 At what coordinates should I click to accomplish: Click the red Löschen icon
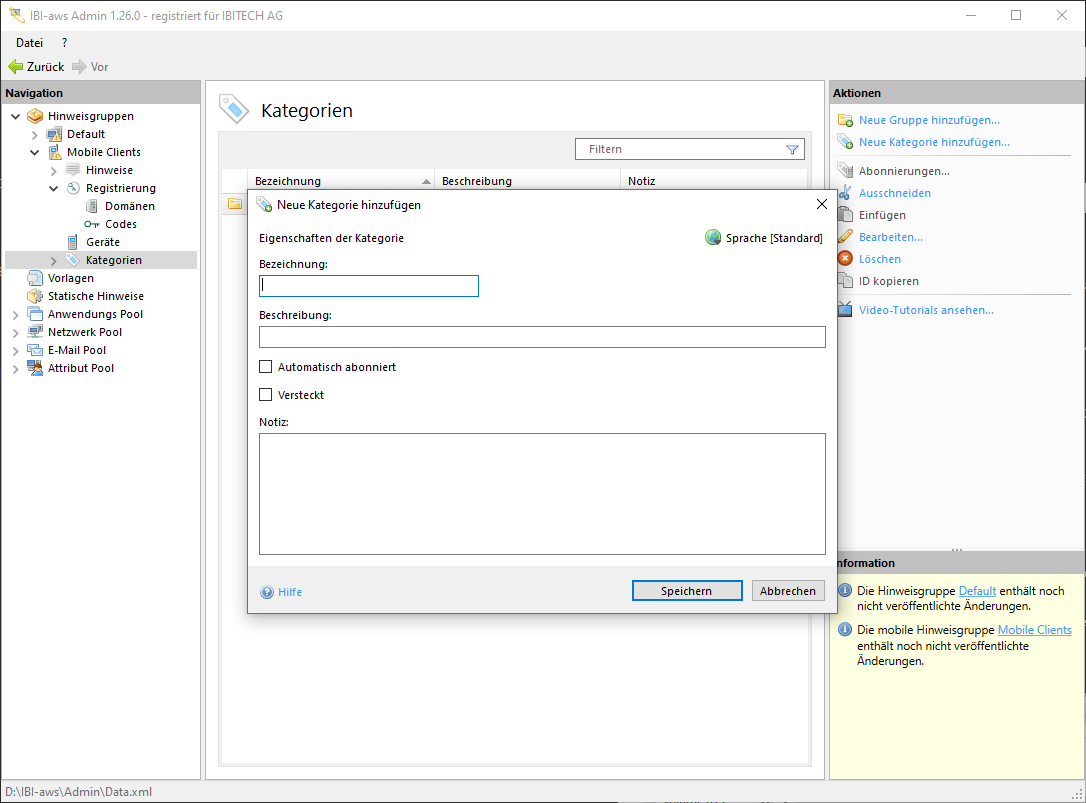tap(845, 259)
